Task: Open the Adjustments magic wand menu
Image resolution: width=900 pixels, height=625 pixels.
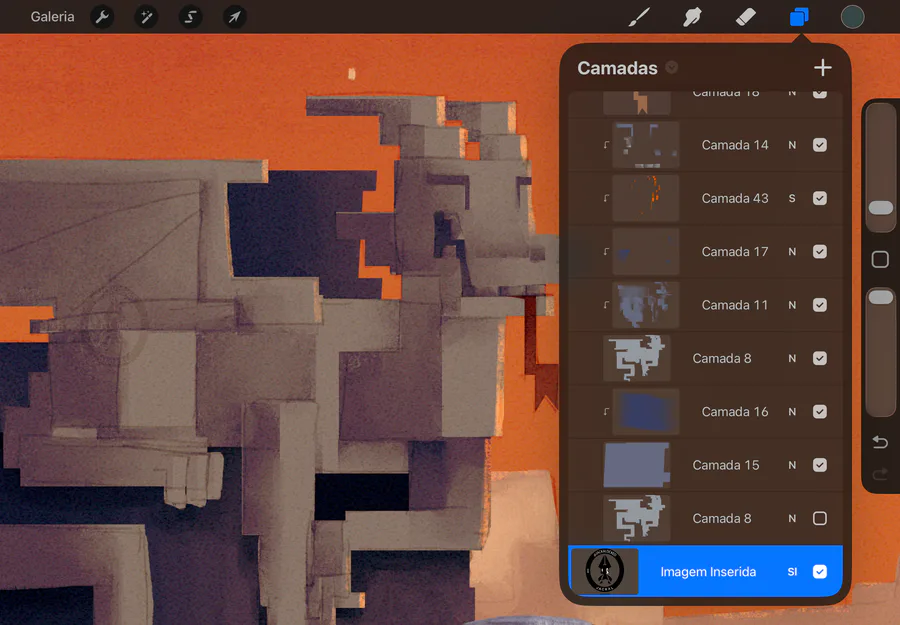Action: coord(146,17)
